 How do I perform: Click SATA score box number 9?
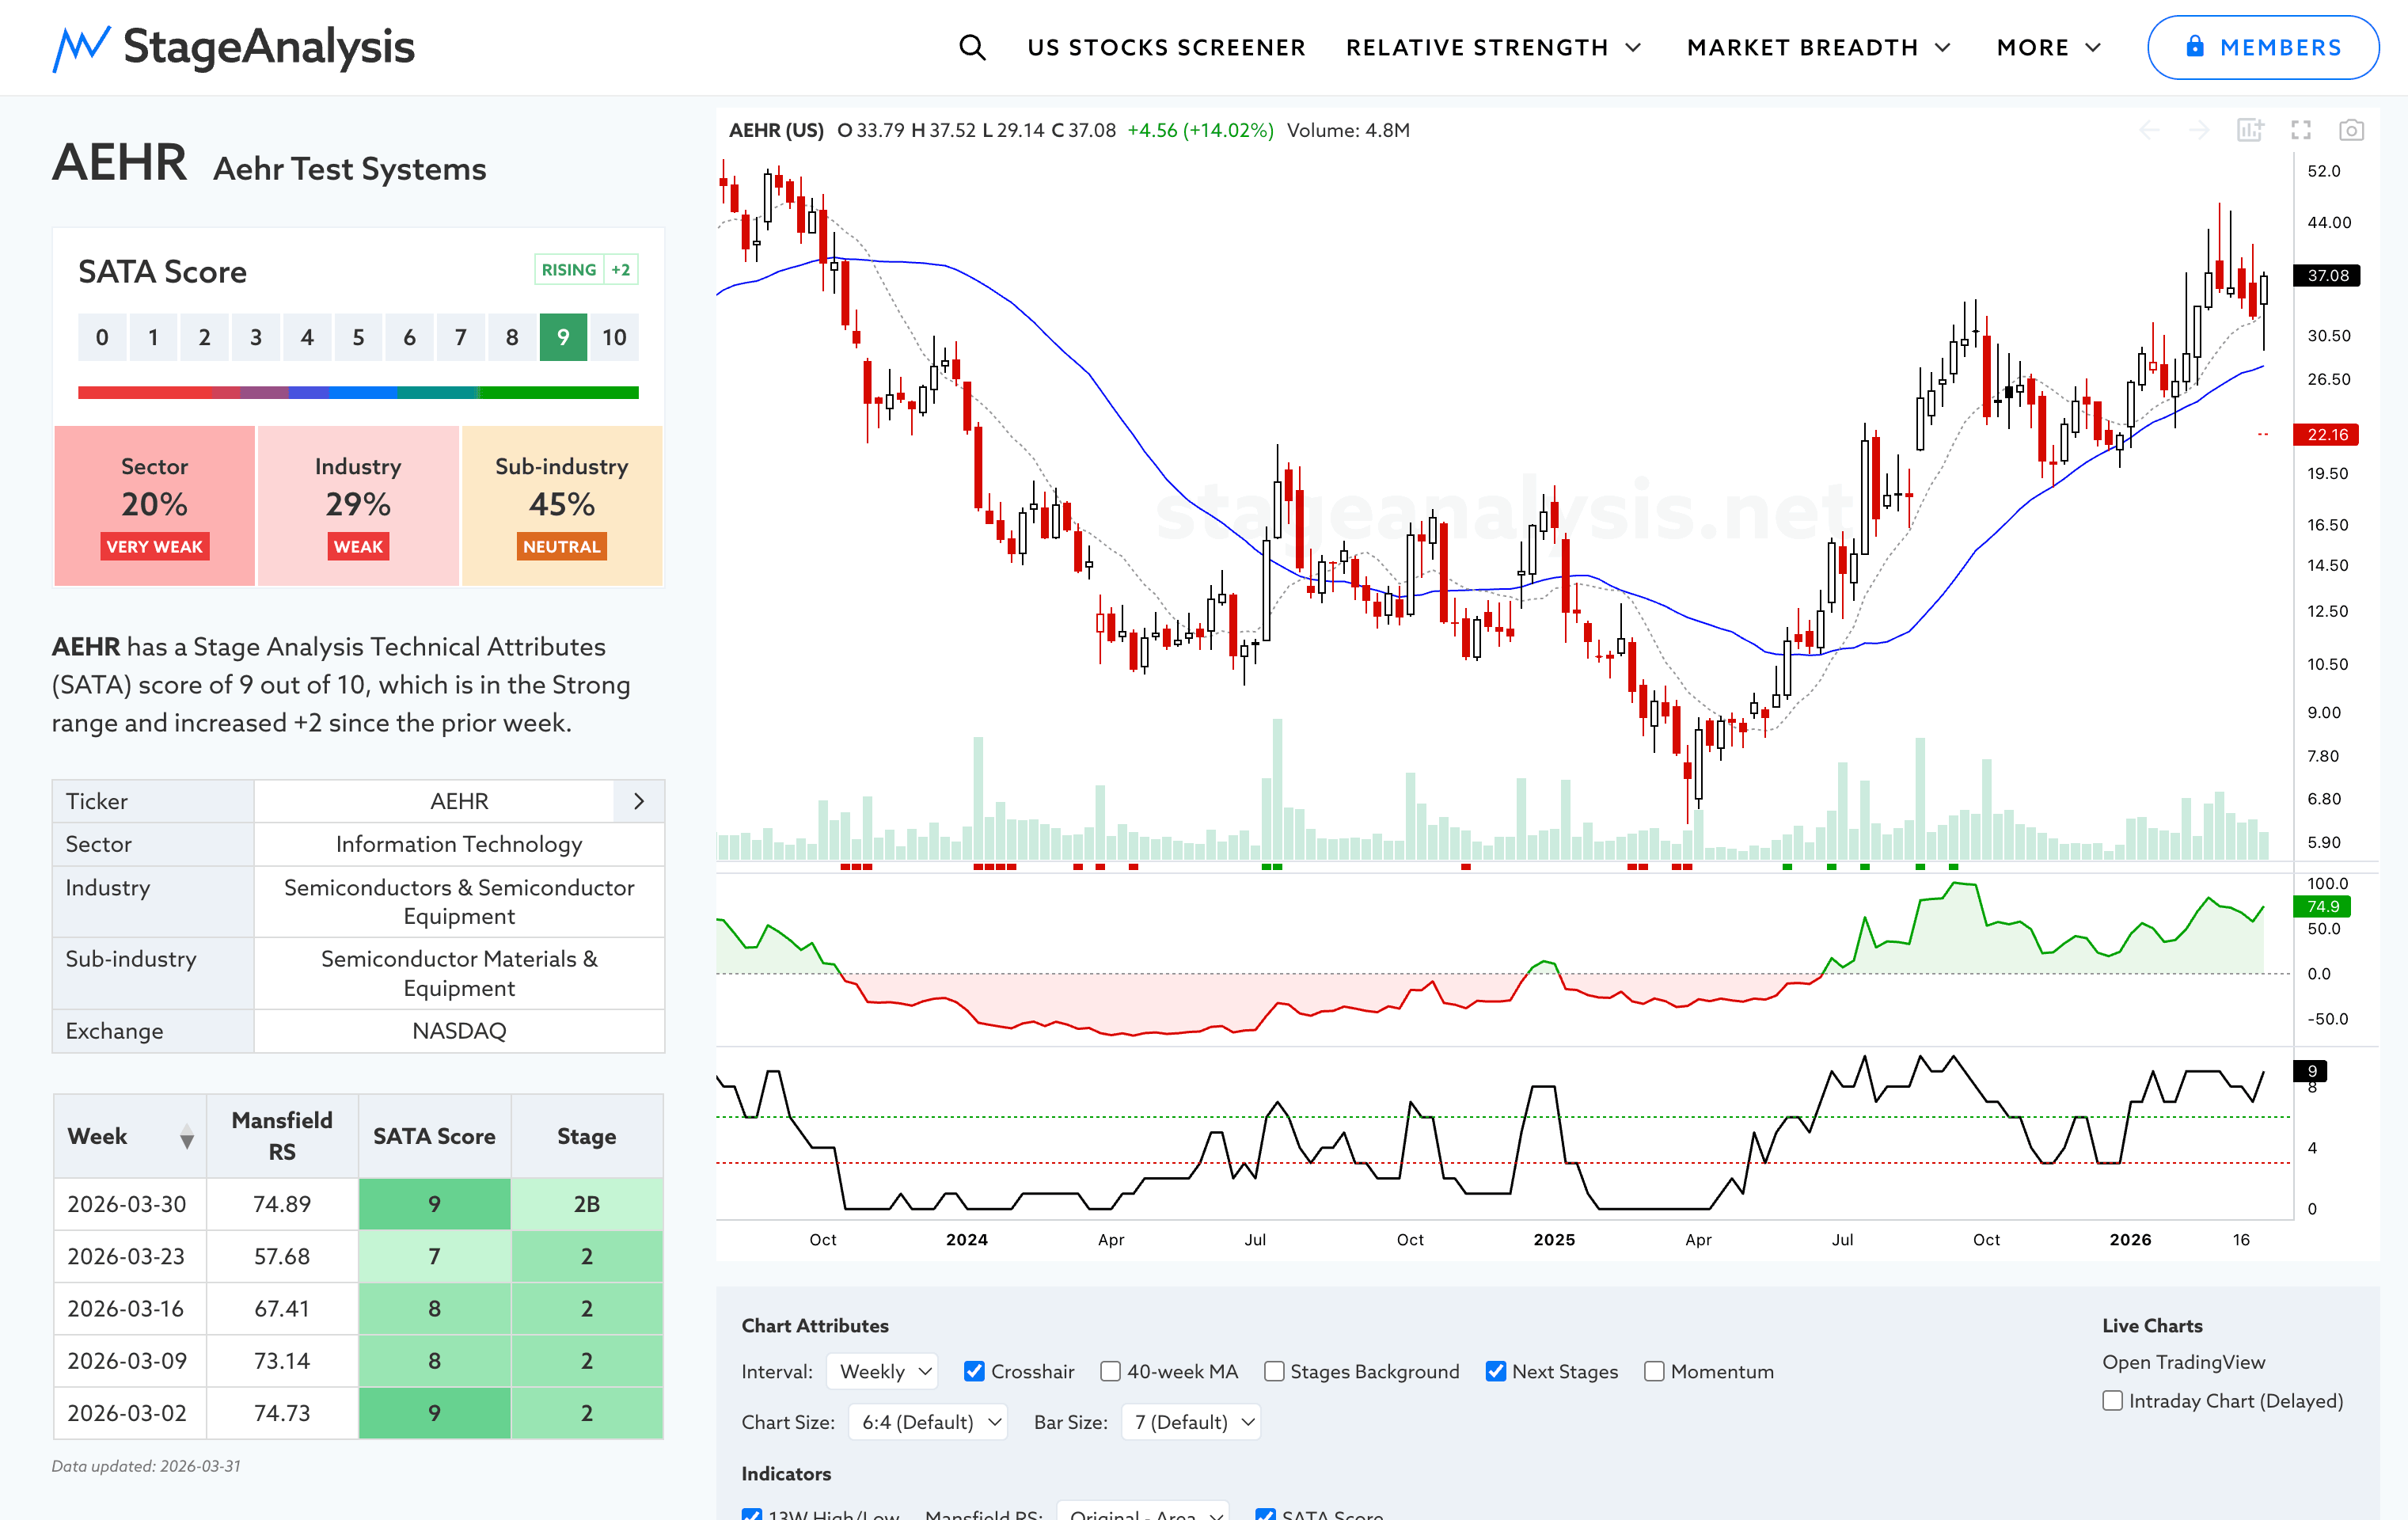coord(563,337)
